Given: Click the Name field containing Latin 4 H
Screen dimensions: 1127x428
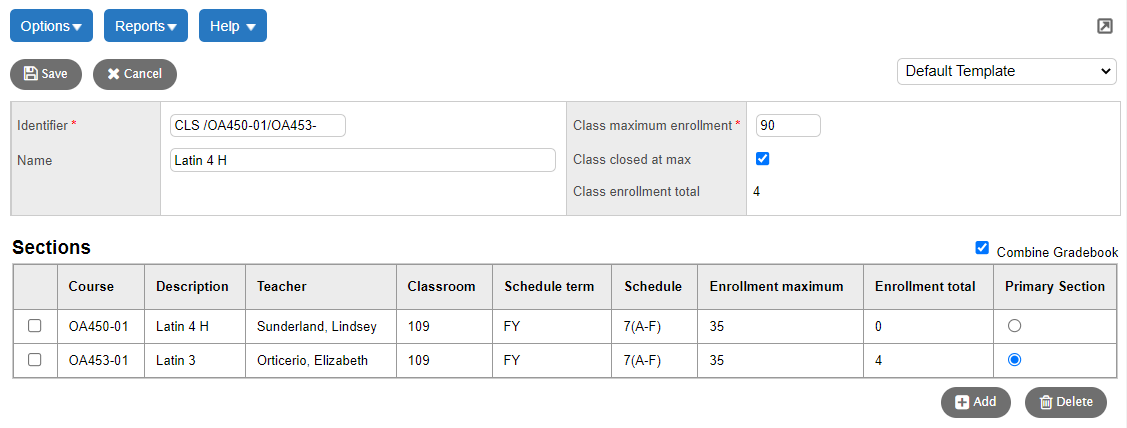Looking at the screenshot, I should tap(363, 160).
